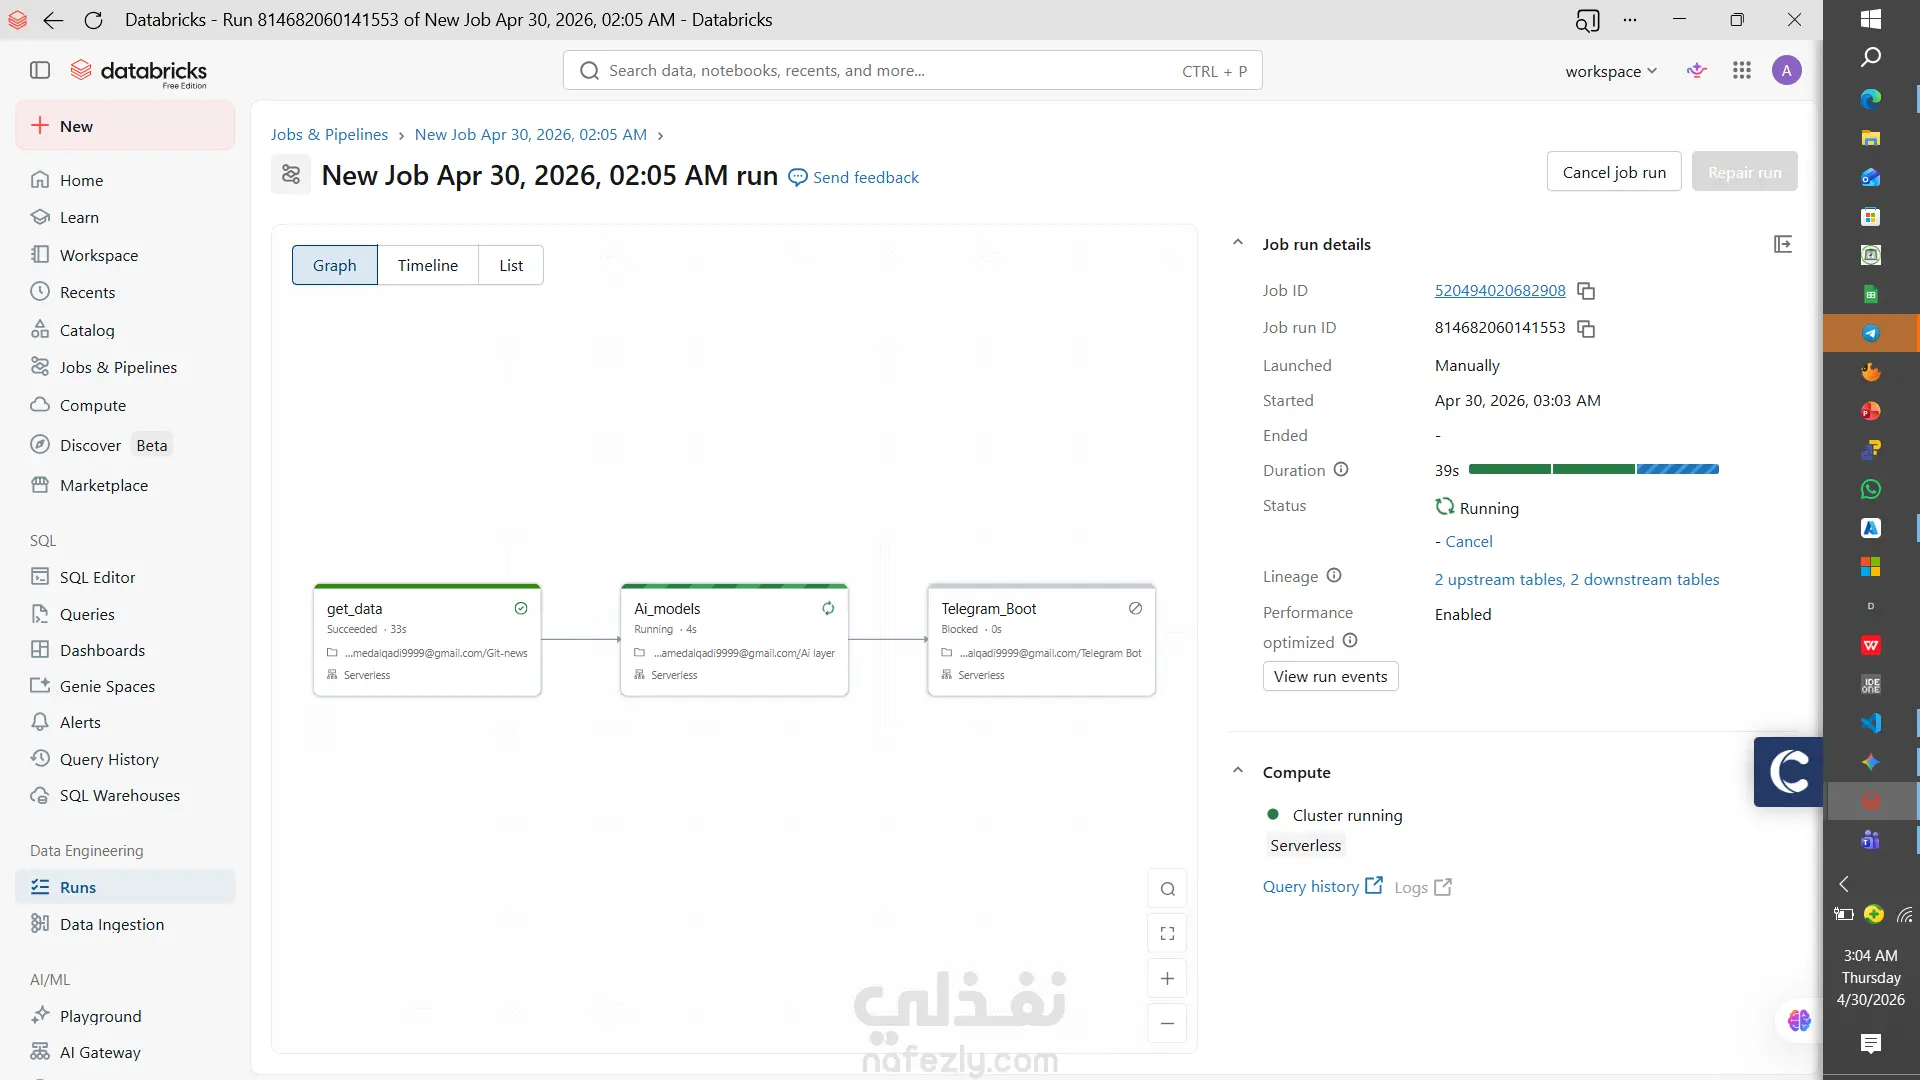Open Runs under Data Engineering

(x=126, y=887)
